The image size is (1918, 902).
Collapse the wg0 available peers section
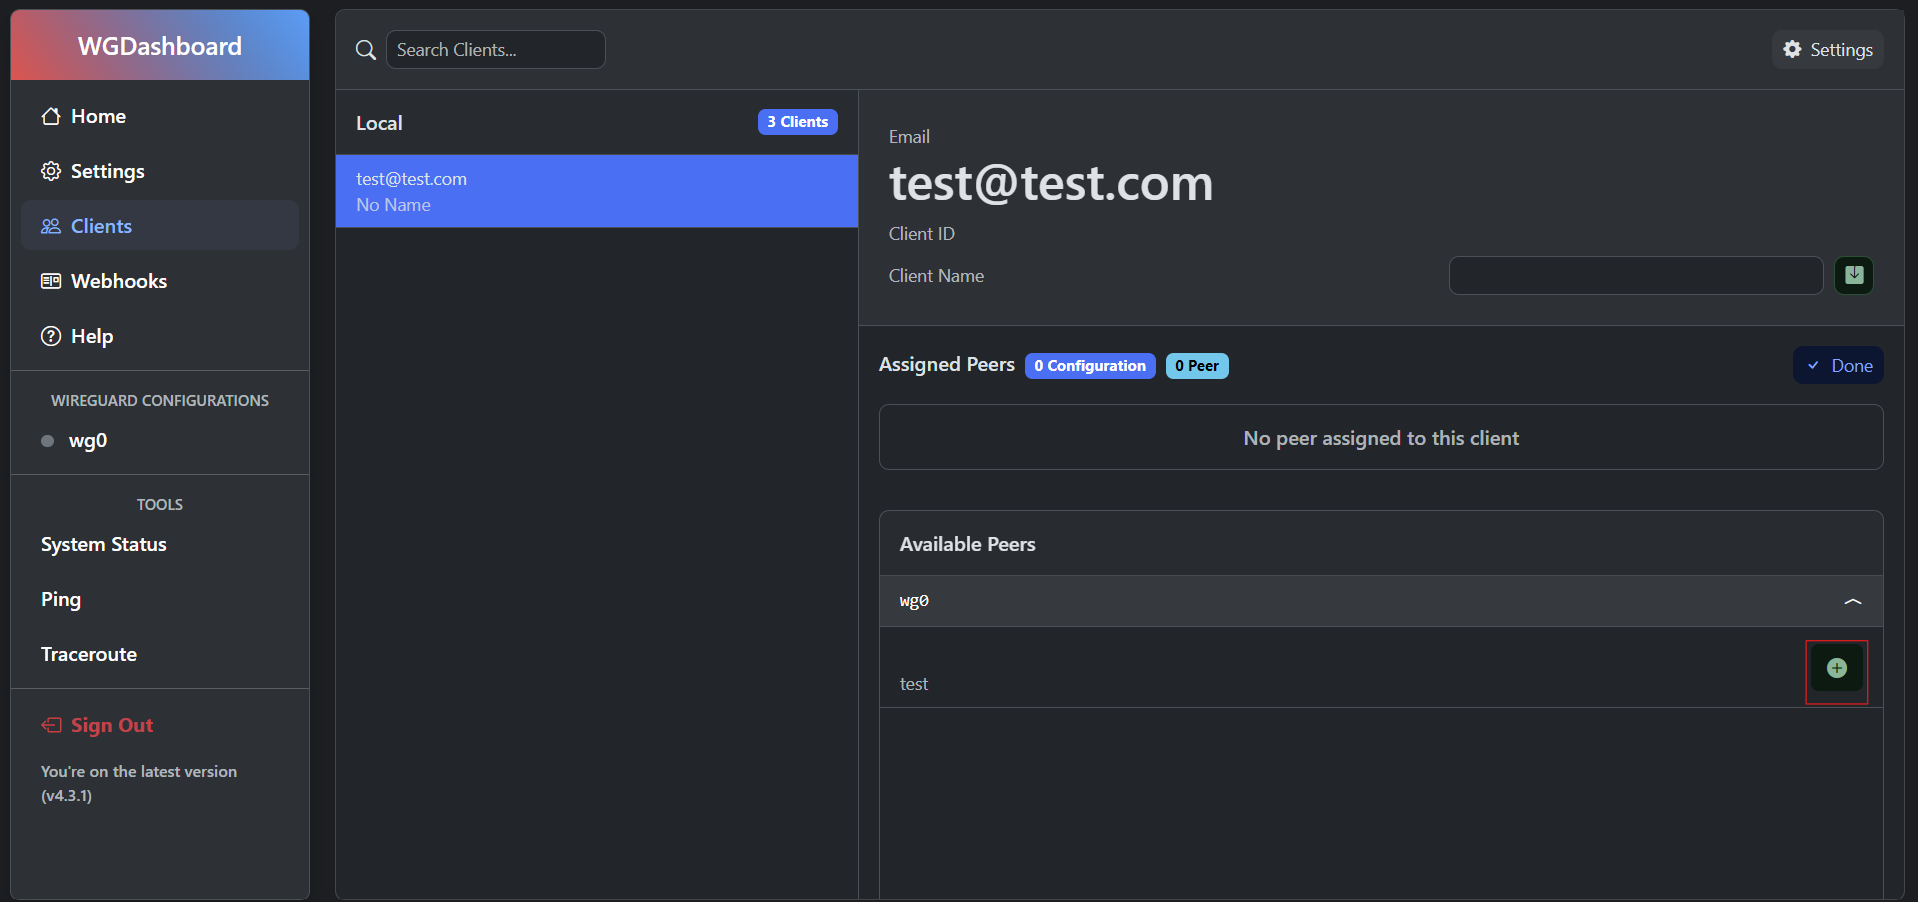[1852, 601]
